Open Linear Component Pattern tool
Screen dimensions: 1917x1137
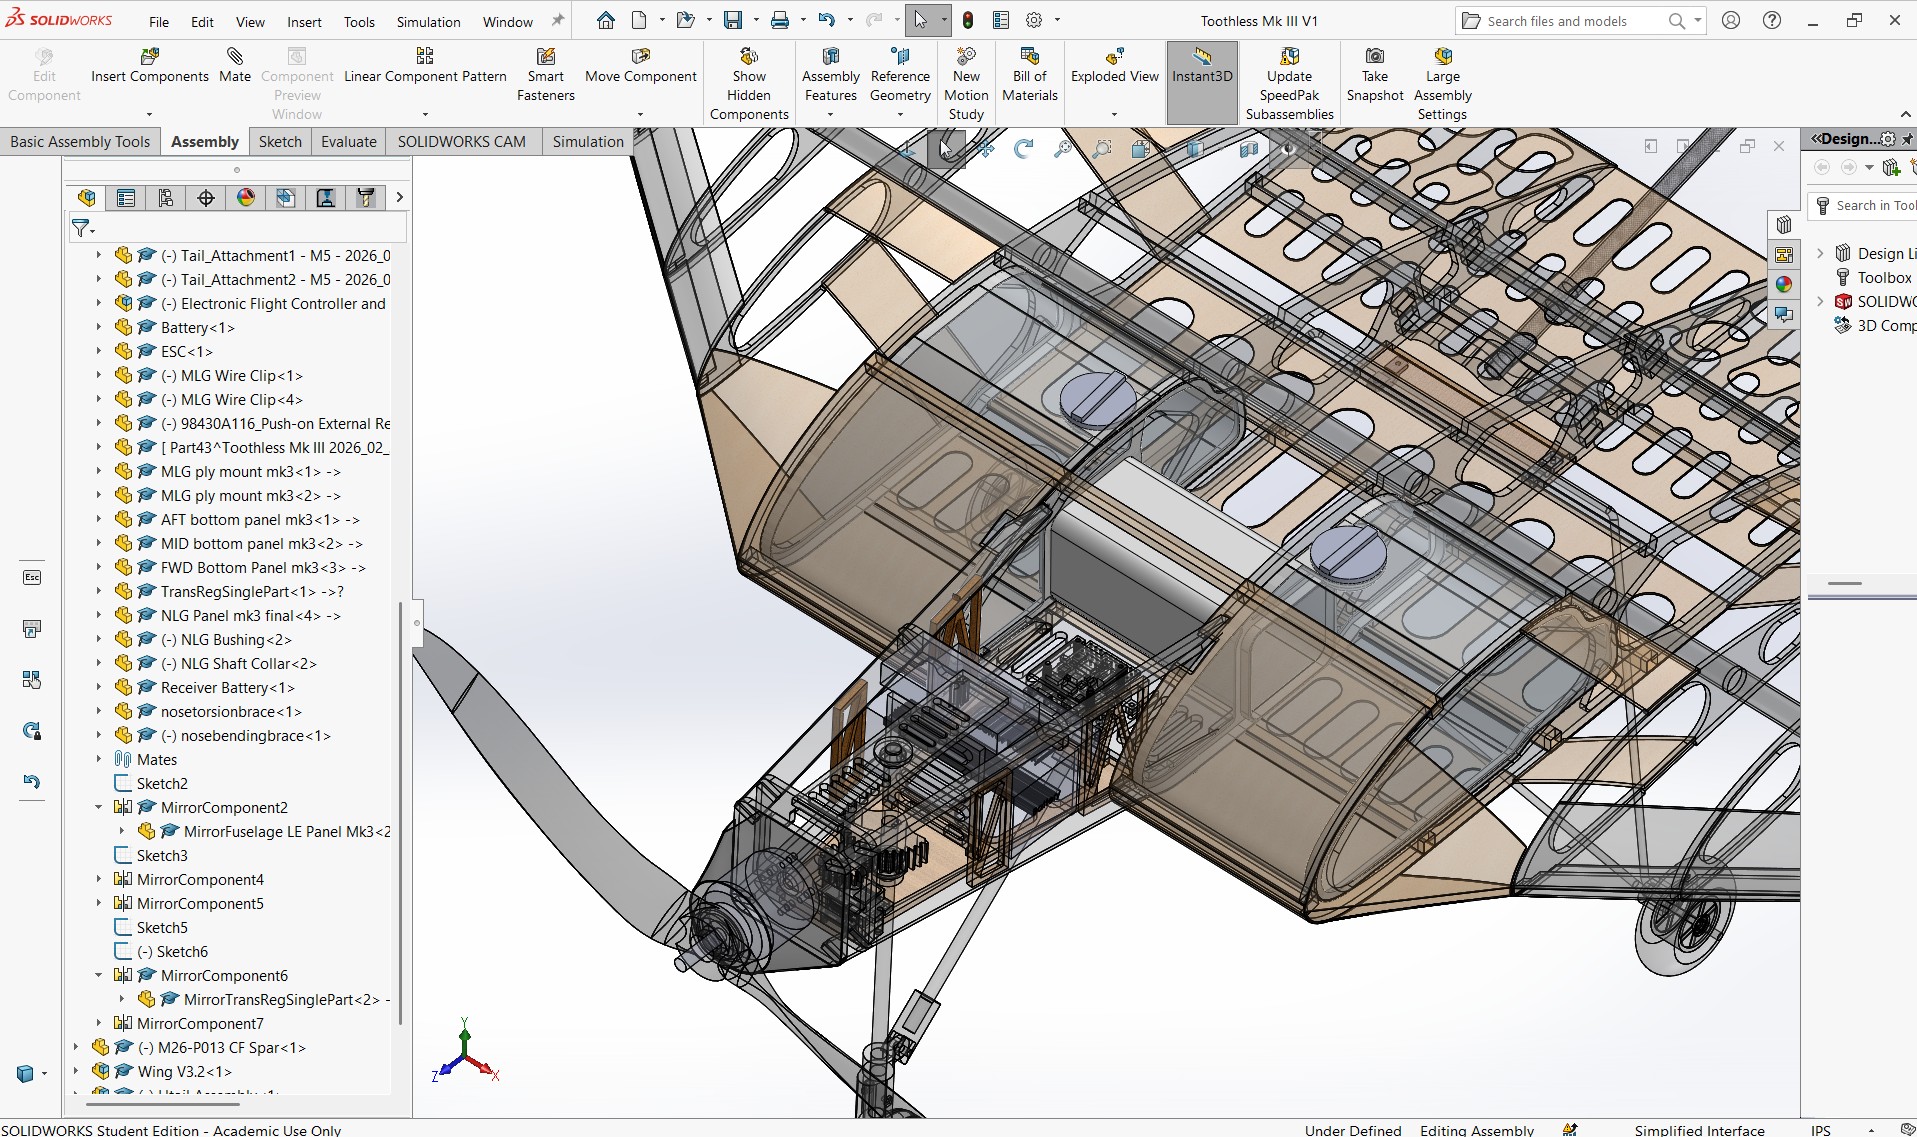coord(425,65)
